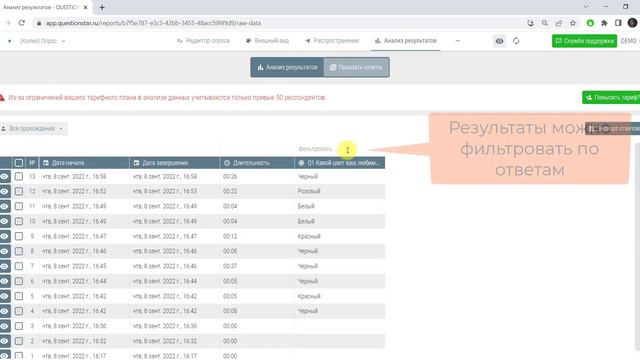Check the box for row 2

click(19, 341)
